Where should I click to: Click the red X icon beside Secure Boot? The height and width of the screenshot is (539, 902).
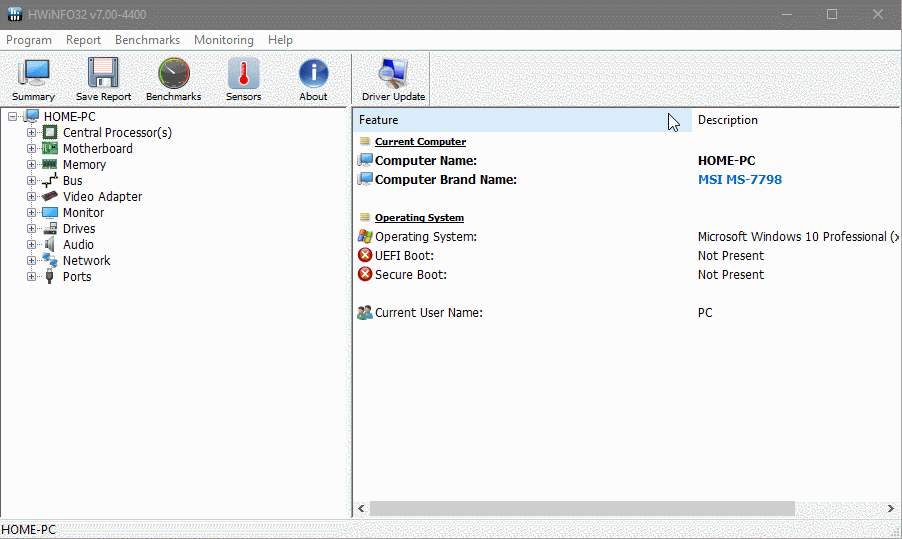click(365, 274)
